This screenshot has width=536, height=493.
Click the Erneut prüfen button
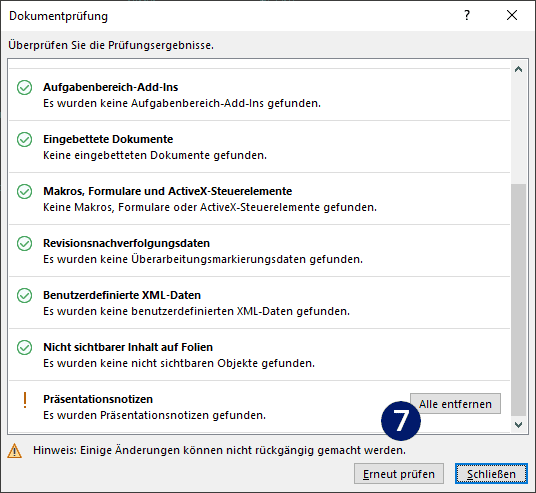tap(399, 474)
